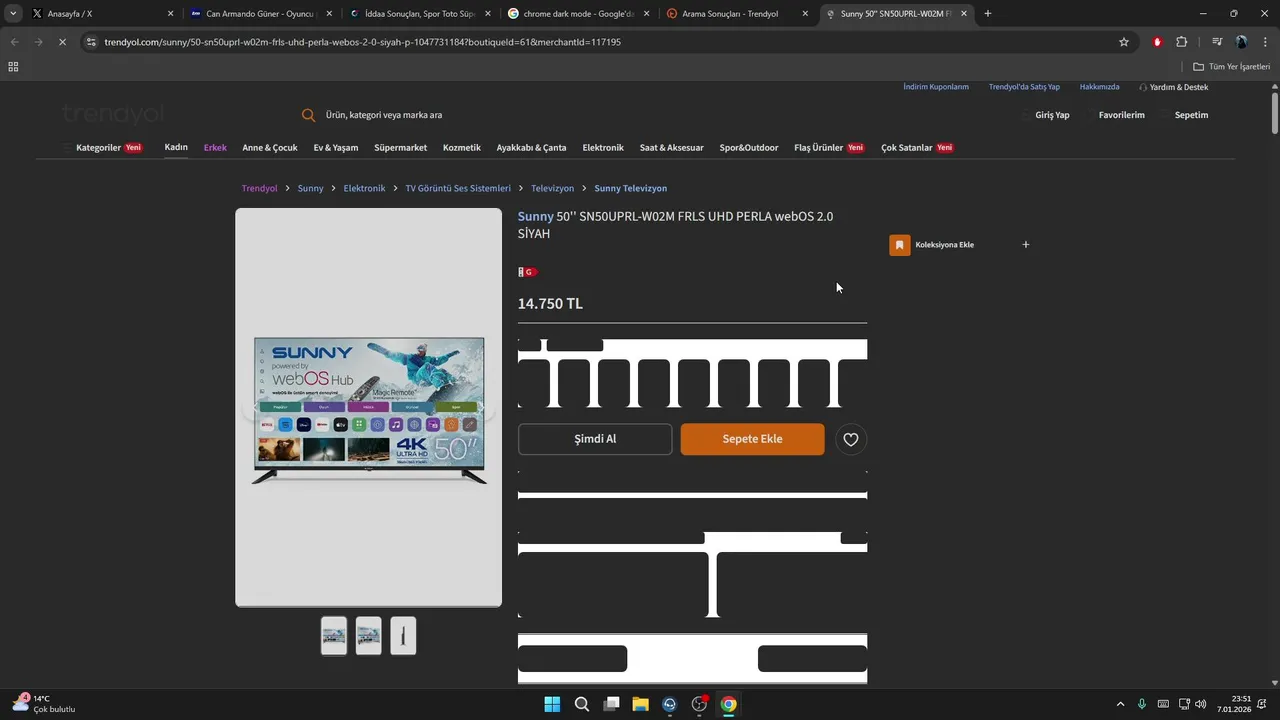Open Chrome extensions puzzle icon
This screenshot has width=1280, height=720.
1181,42
